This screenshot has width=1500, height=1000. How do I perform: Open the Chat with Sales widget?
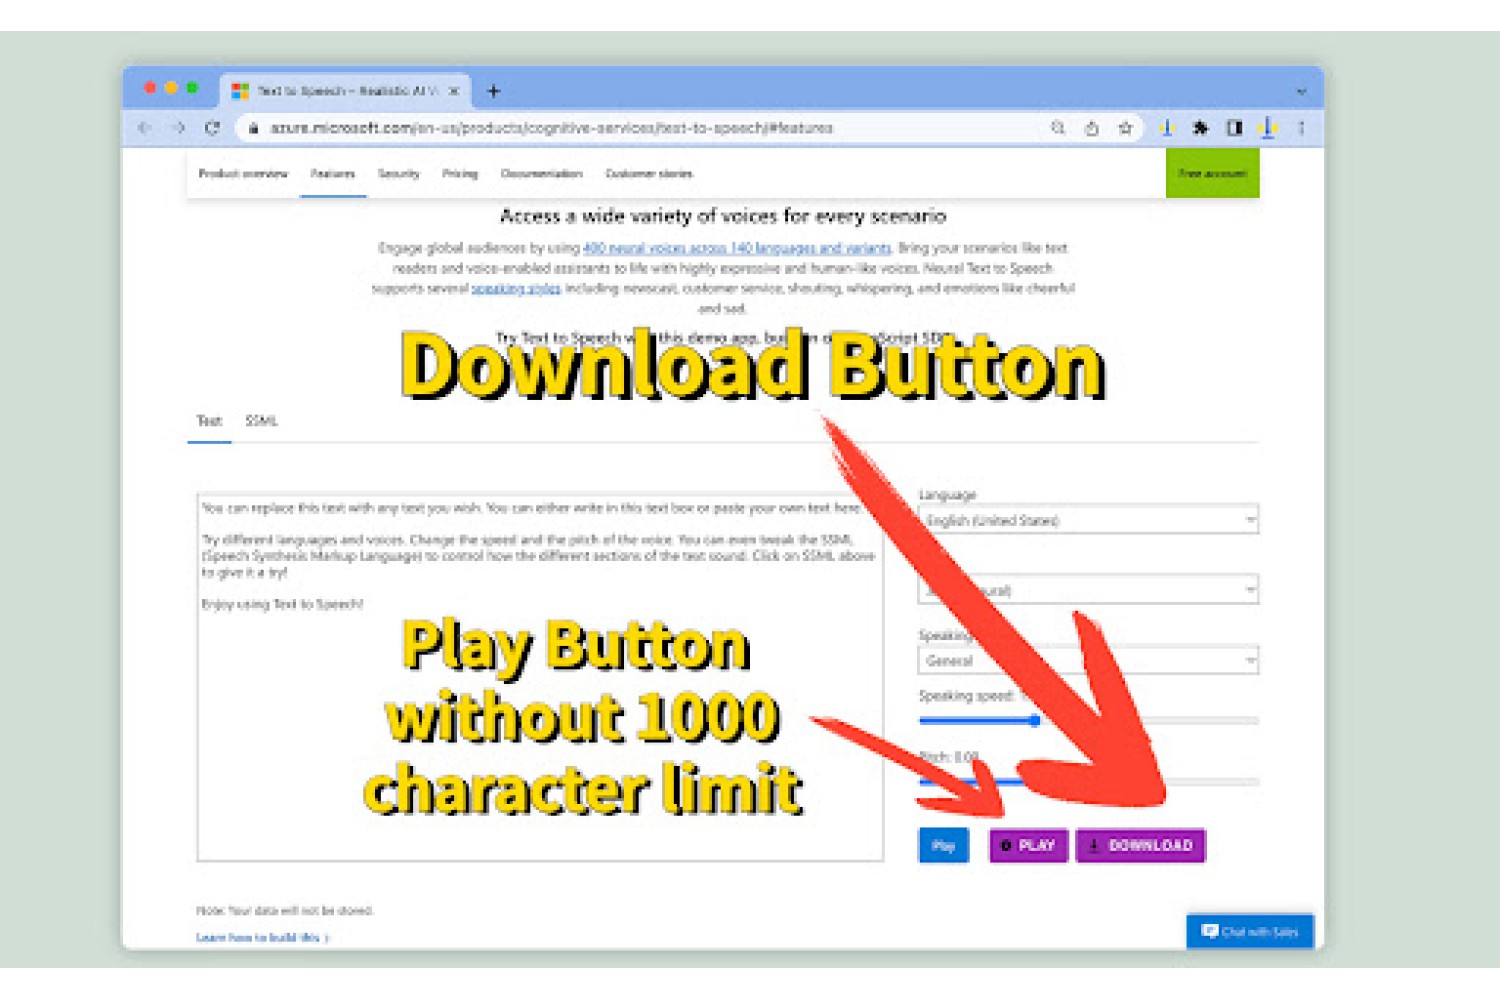(x=1250, y=932)
